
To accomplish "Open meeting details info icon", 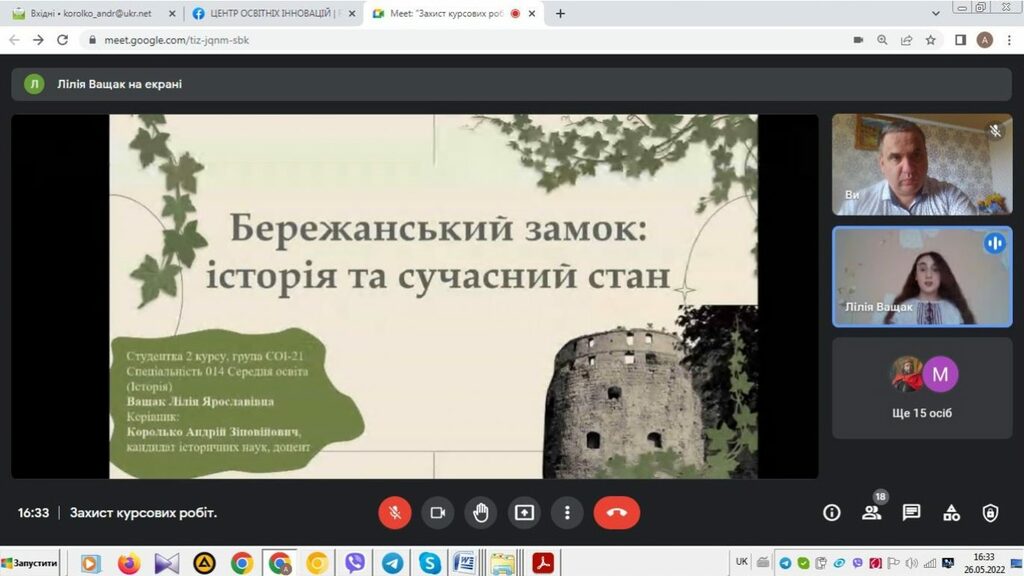I will coord(831,513).
